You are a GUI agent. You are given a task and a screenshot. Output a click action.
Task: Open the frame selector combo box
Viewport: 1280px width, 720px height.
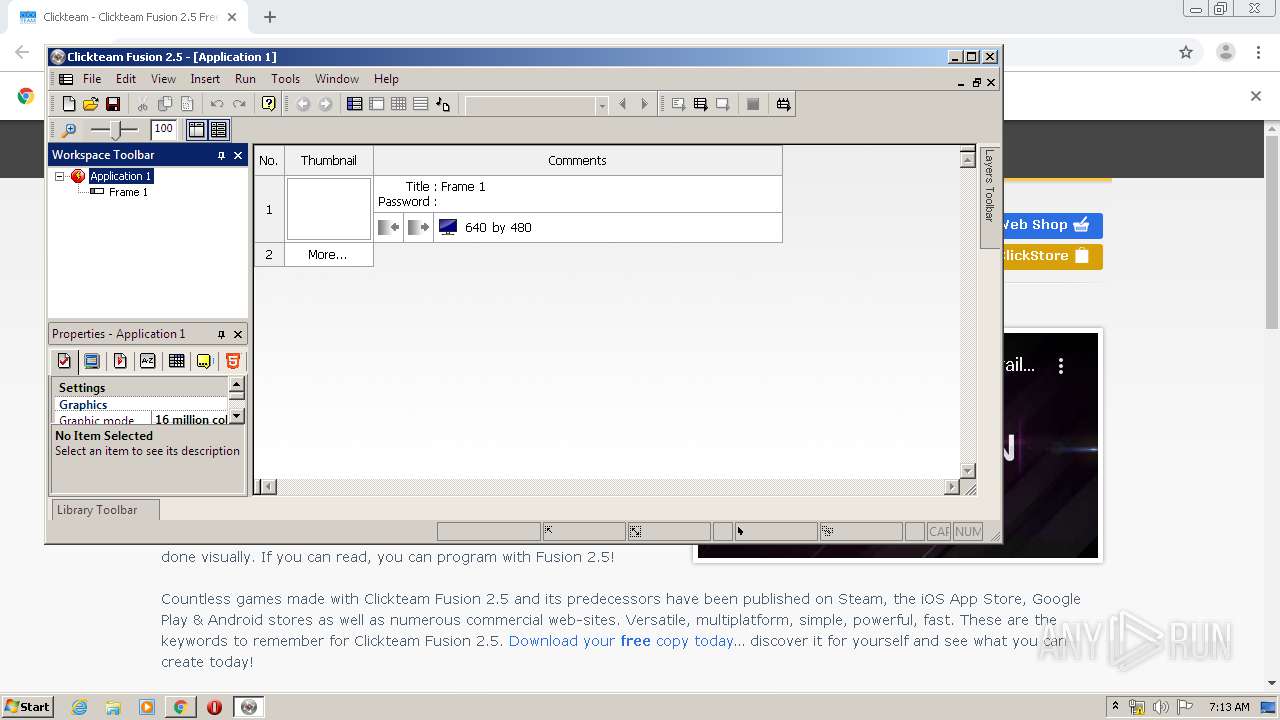coord(536,105)
